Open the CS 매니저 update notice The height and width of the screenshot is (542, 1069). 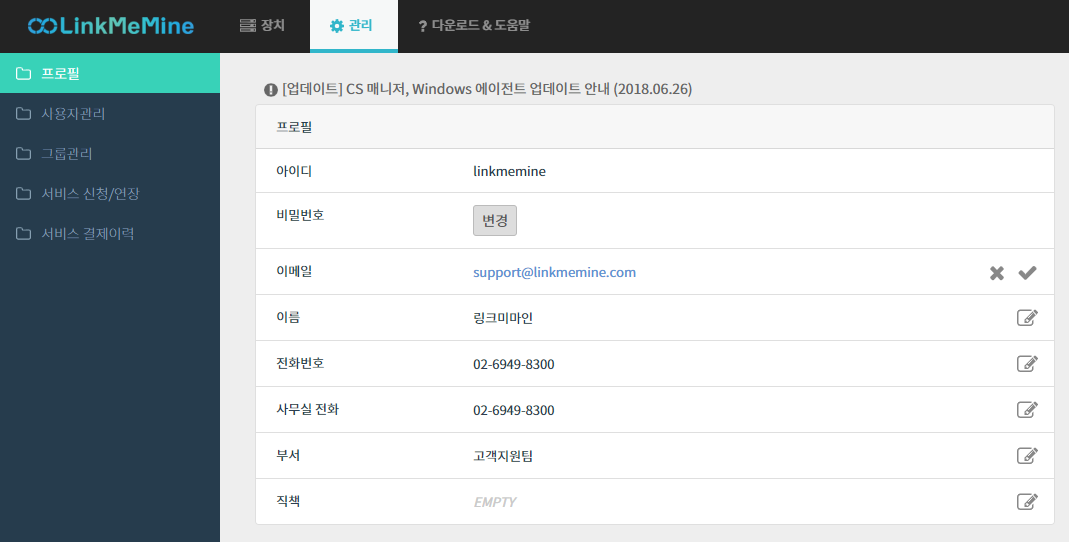click(487, 89)
